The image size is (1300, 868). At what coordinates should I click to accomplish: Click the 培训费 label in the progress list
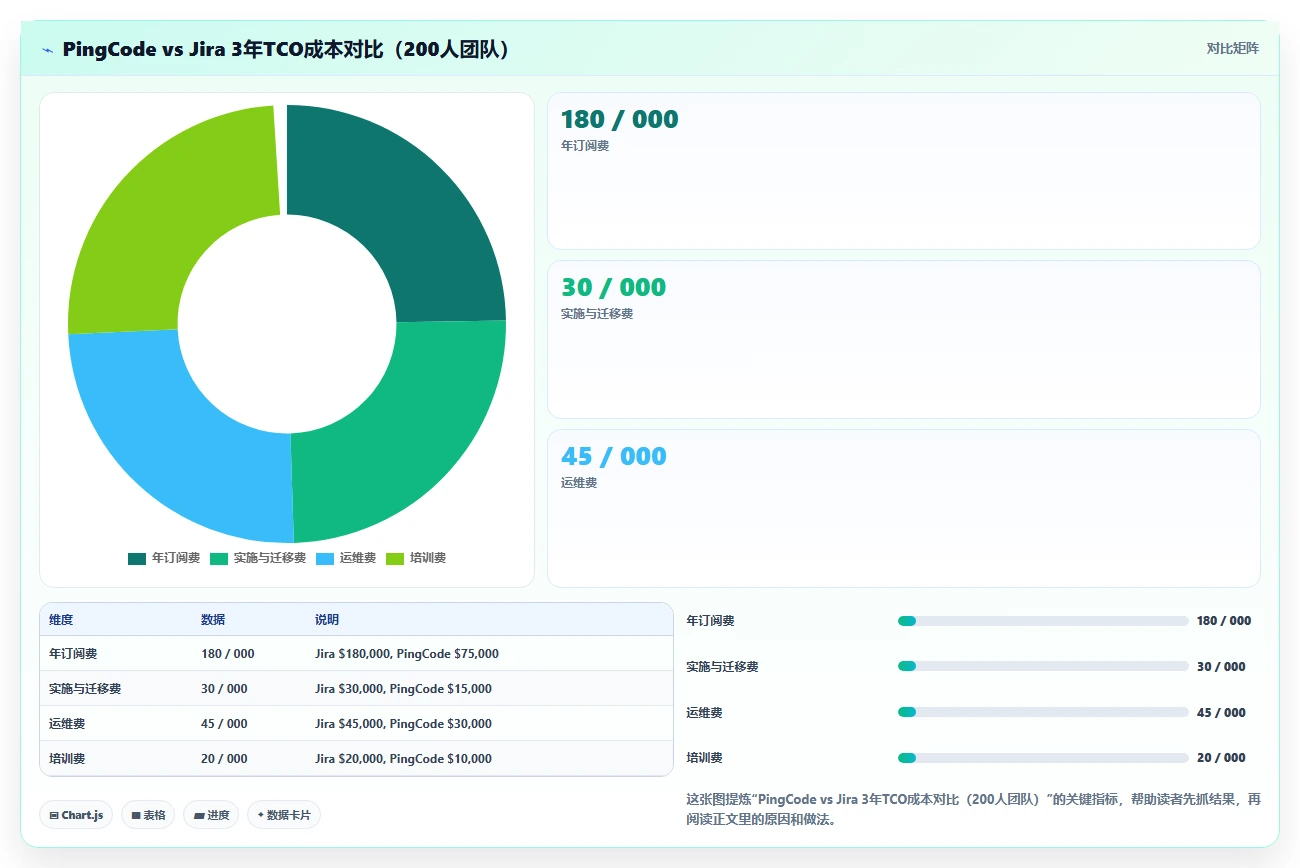click(704, 758)
